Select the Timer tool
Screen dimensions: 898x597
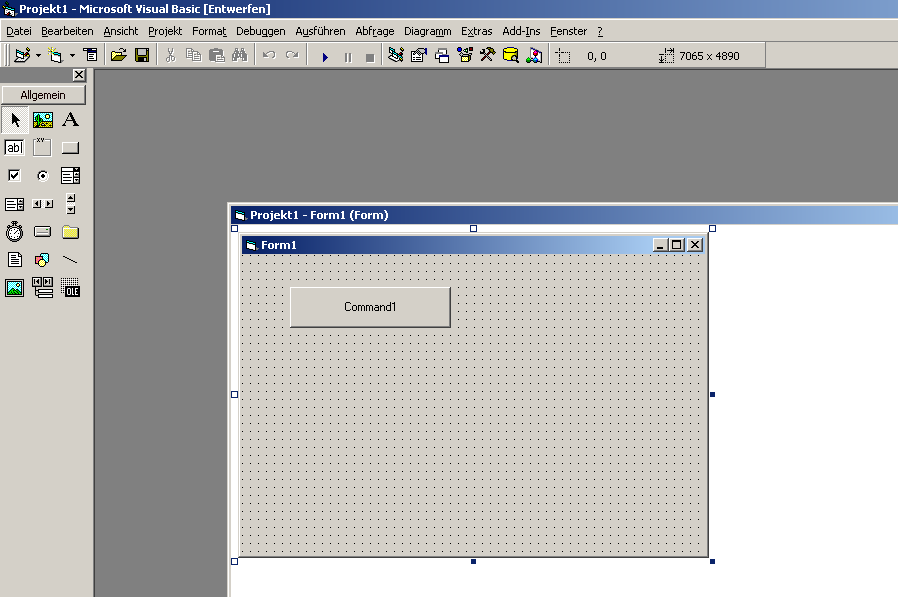tap(15, 232)
